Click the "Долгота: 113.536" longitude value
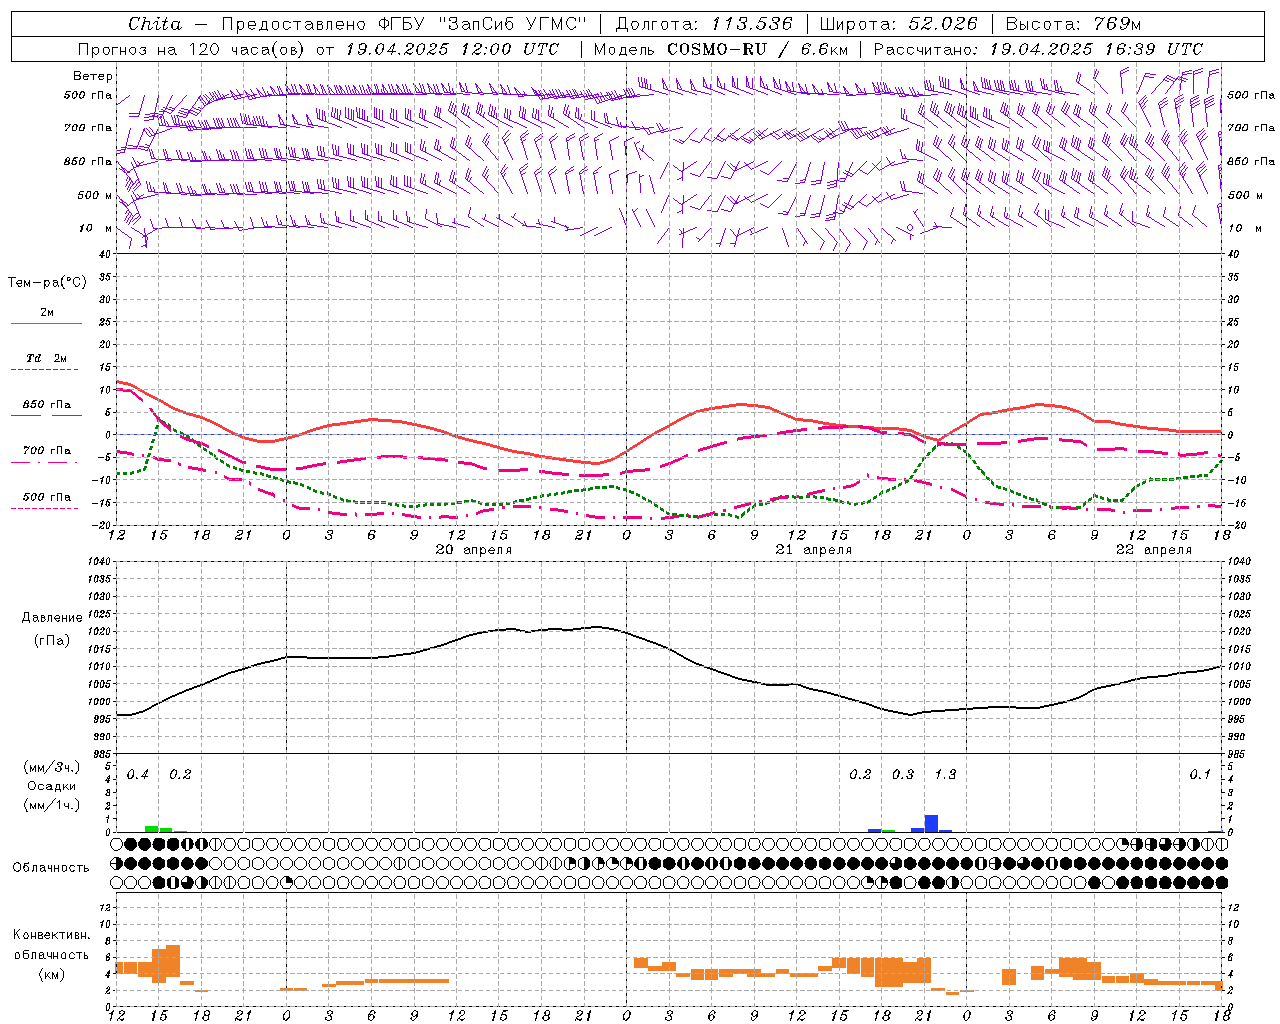The height and width of the screenshot is (1024, 1280). 704,24
